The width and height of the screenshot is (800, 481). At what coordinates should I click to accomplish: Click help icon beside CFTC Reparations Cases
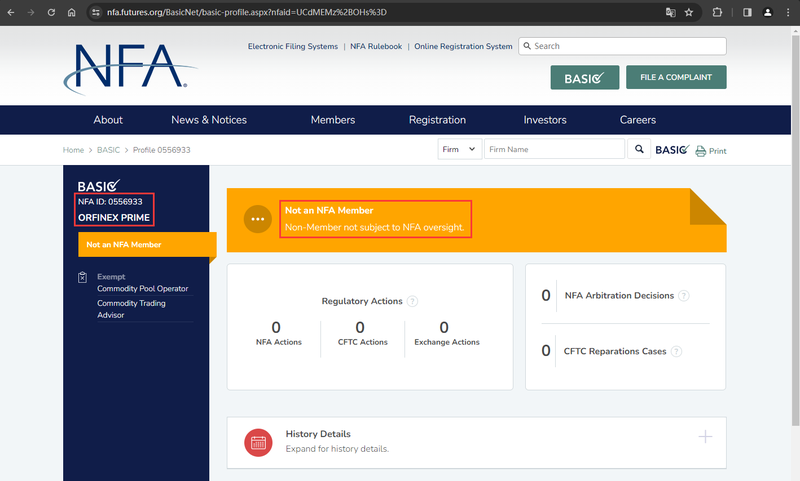click(677, 351)
